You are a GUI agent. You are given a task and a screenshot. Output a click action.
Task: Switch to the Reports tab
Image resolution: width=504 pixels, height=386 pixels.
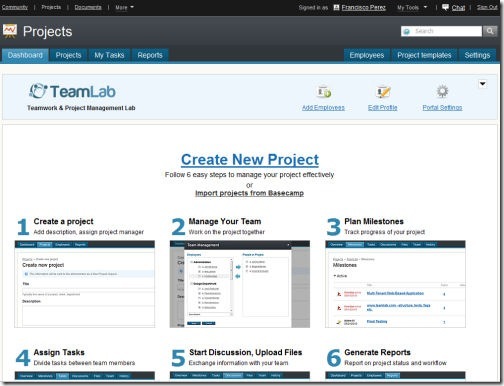click(150, 55)
